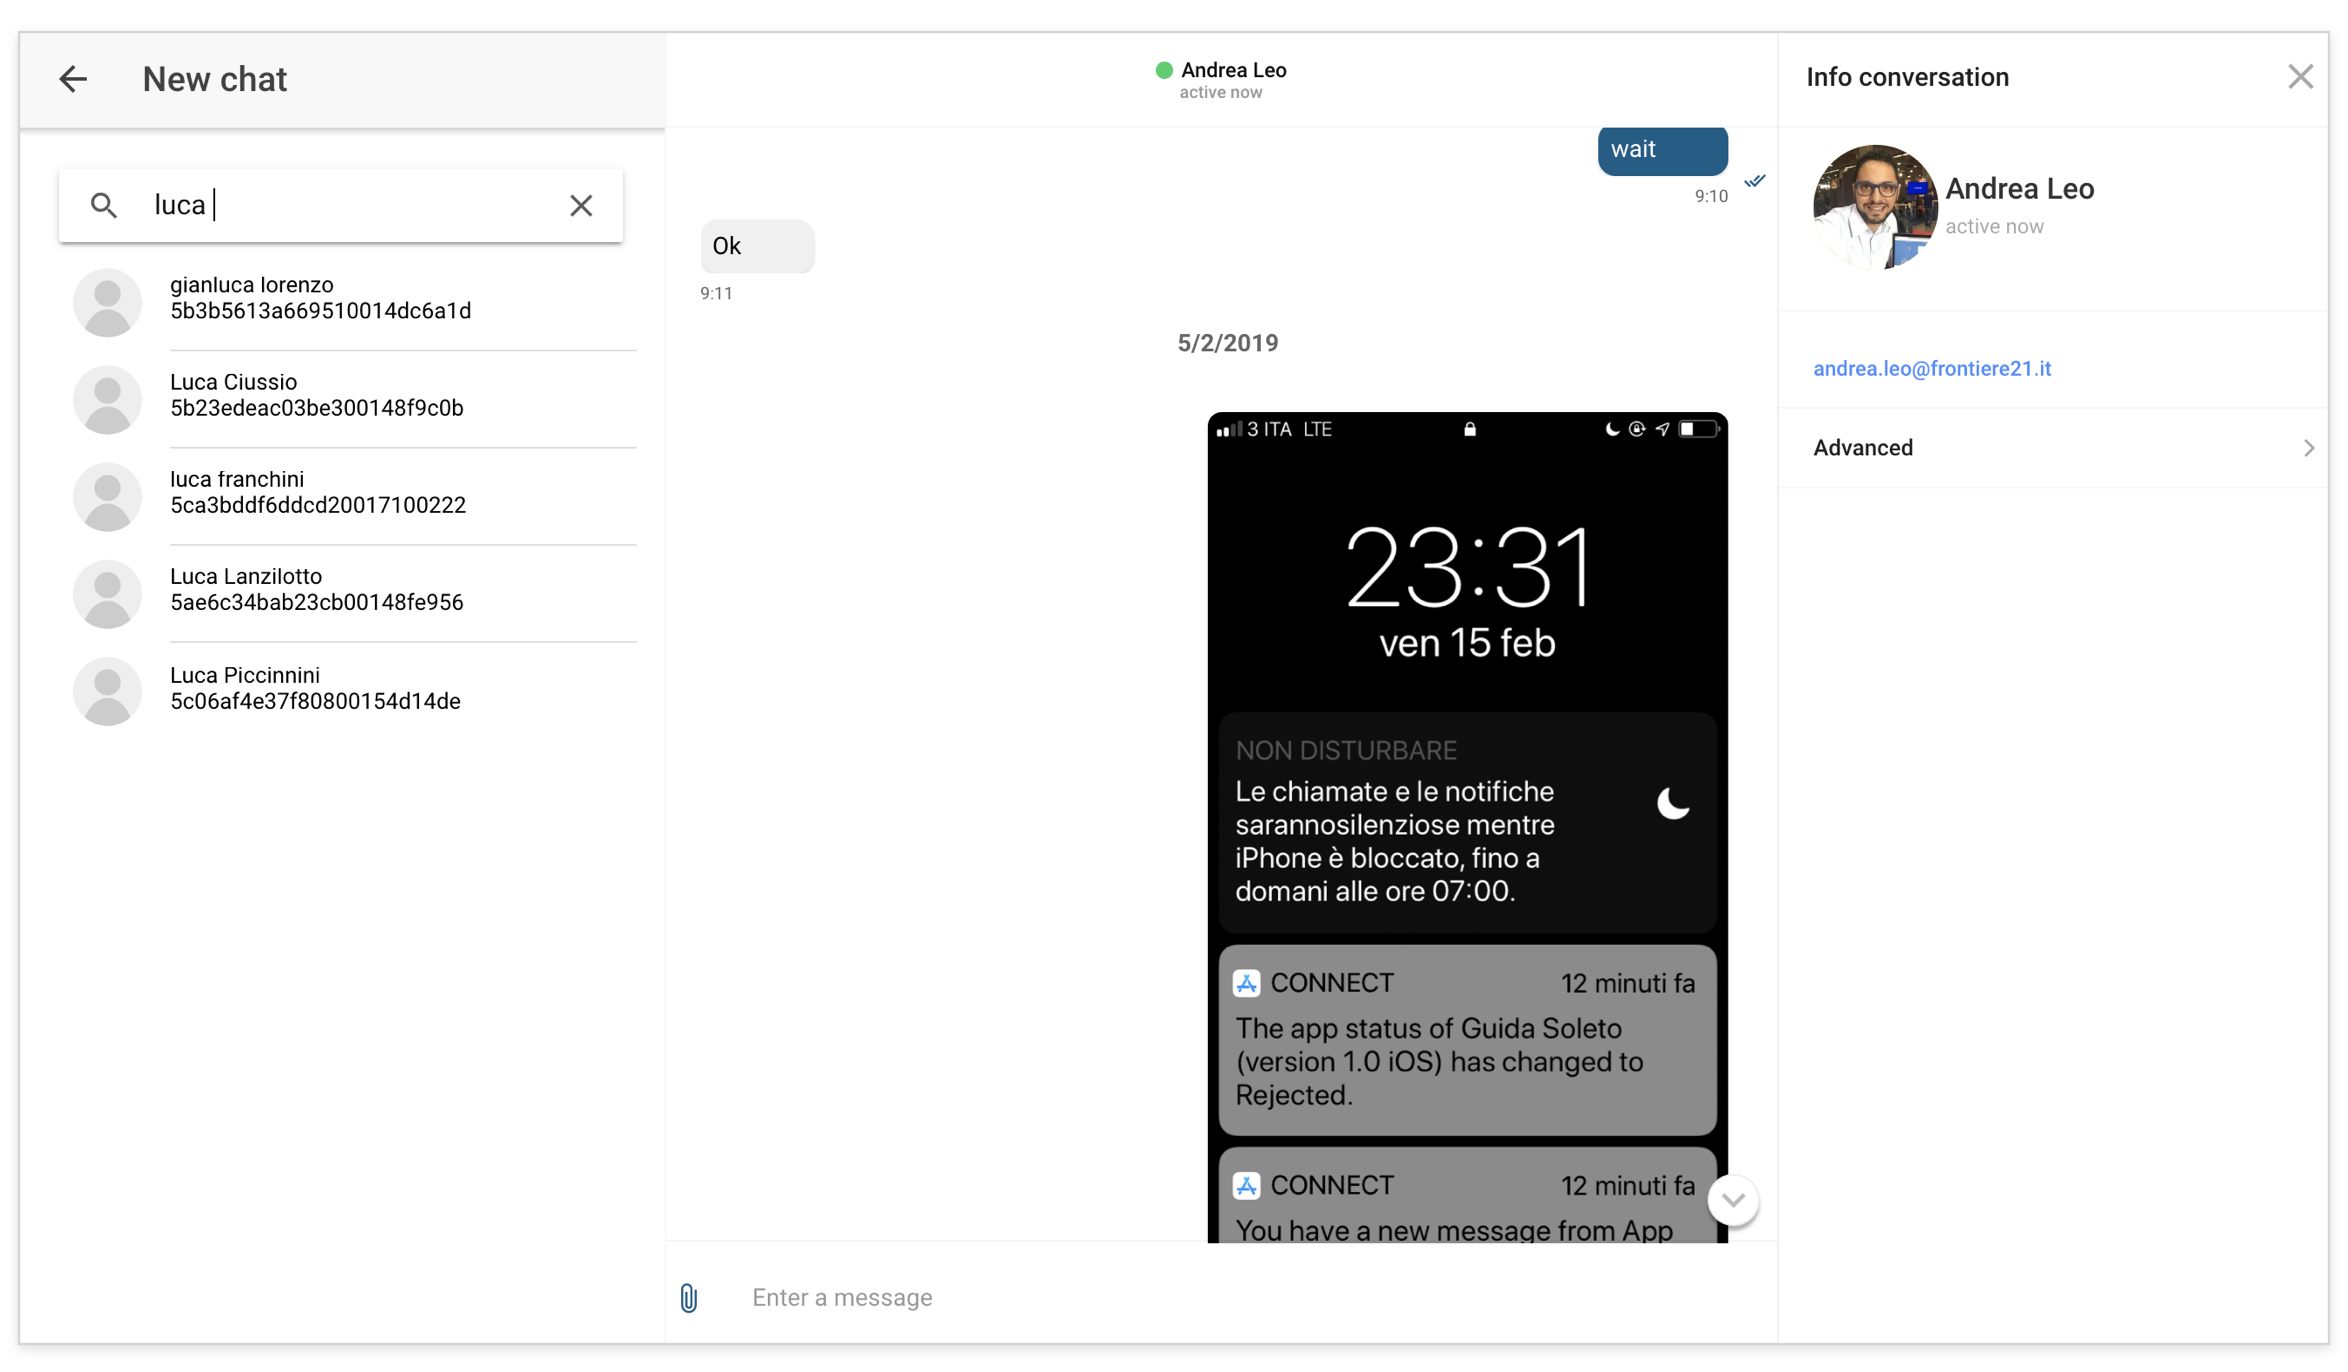Click the scroll down arrow icon in chat
2348x1372 pixels.
[1736, 1200]
